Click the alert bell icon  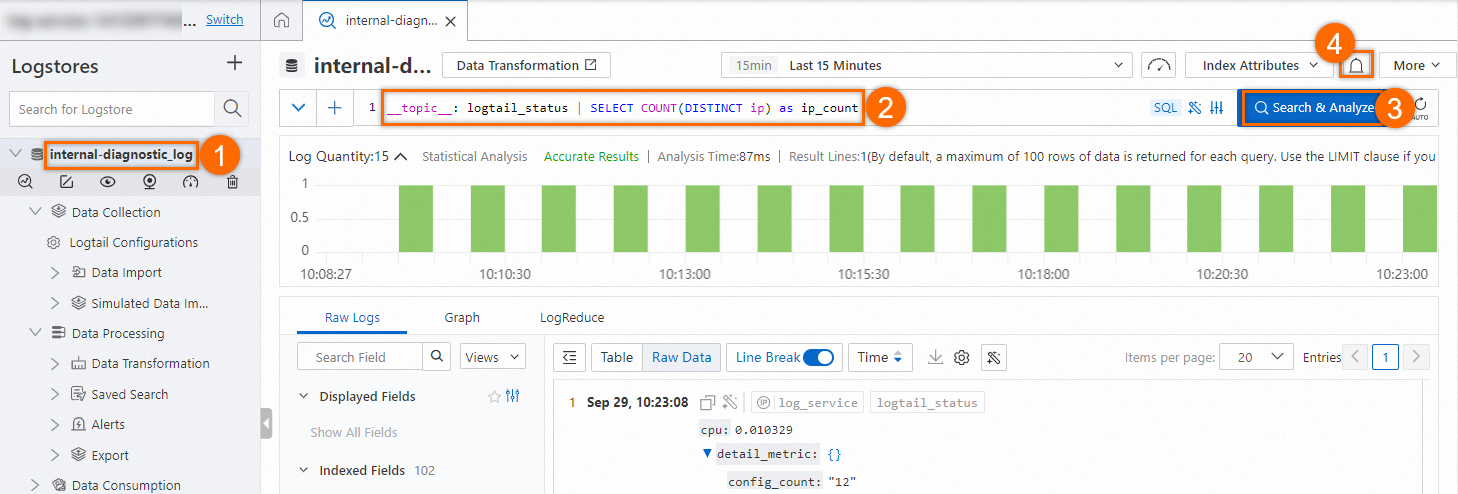click(x=1357, y=66)
